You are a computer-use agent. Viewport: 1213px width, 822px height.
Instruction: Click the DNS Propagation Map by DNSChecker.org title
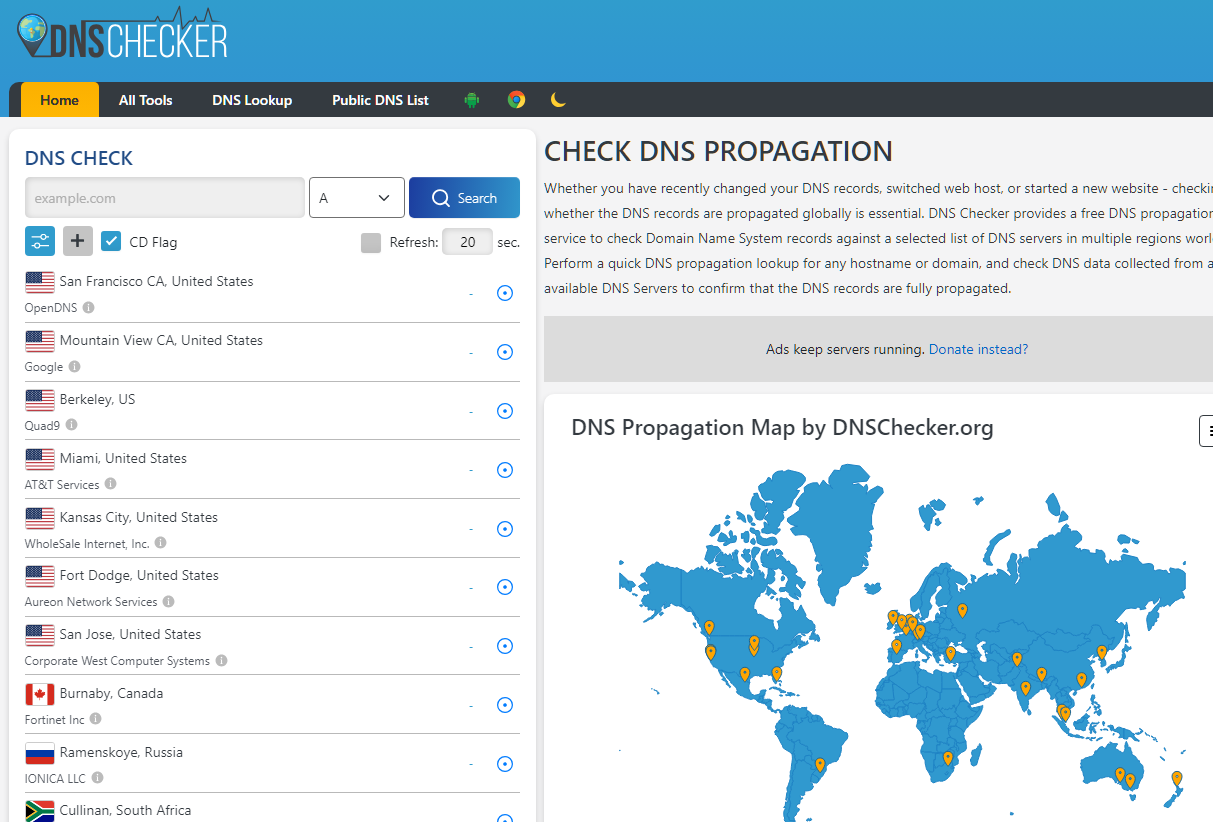[x=782, y=428]
